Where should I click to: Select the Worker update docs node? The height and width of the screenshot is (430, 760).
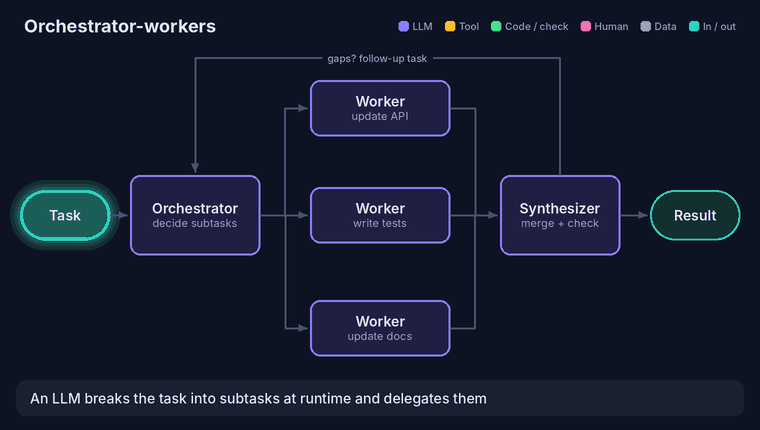coord(380,328)
